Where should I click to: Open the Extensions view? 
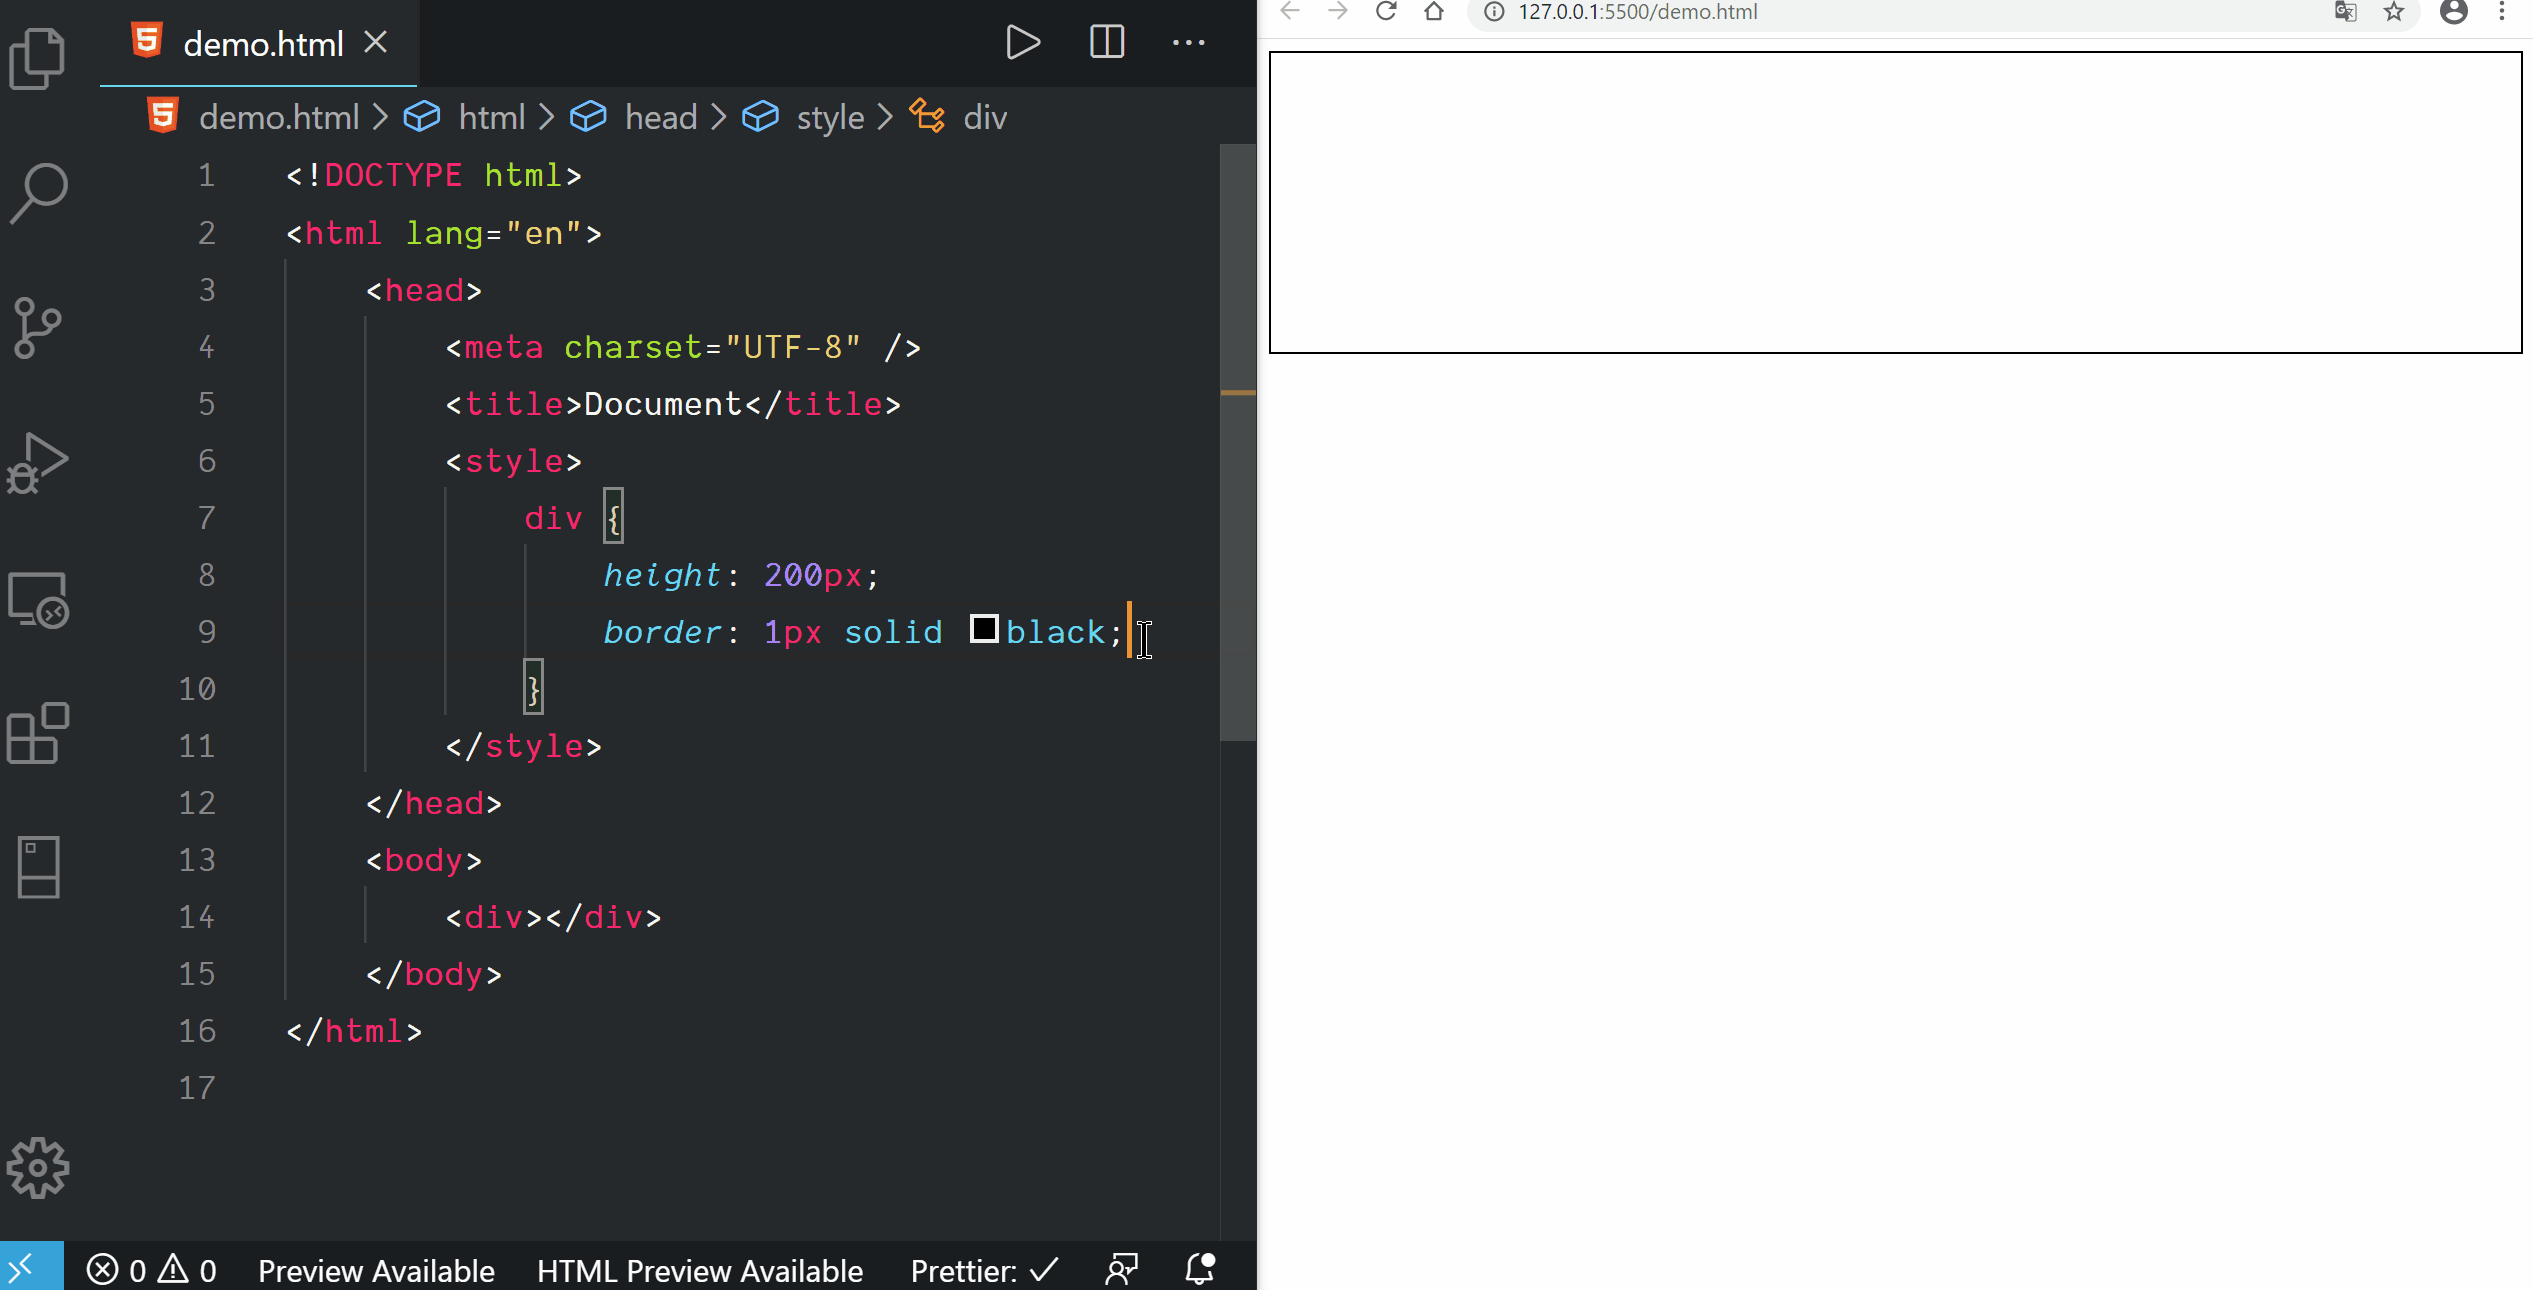(38, 733)
